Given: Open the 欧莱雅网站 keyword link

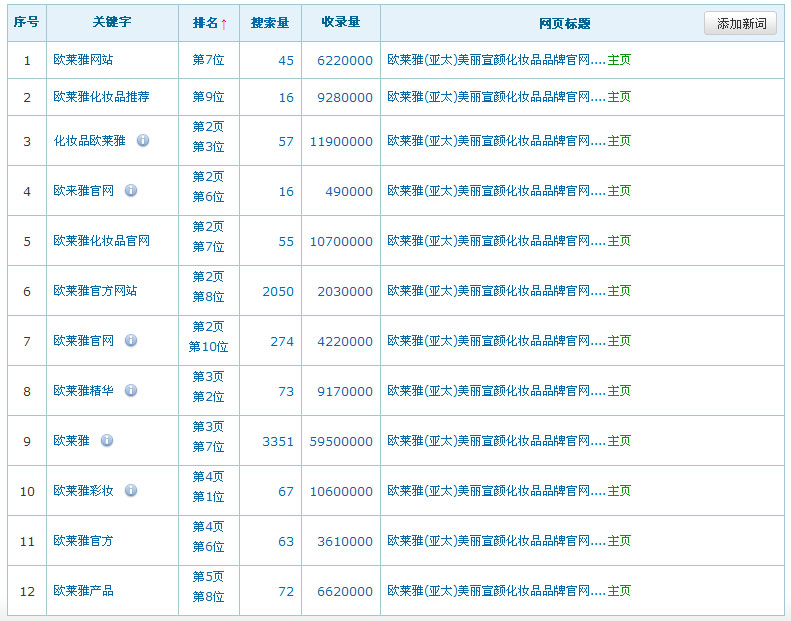Looking at the screenshot, I should point(83,61).
